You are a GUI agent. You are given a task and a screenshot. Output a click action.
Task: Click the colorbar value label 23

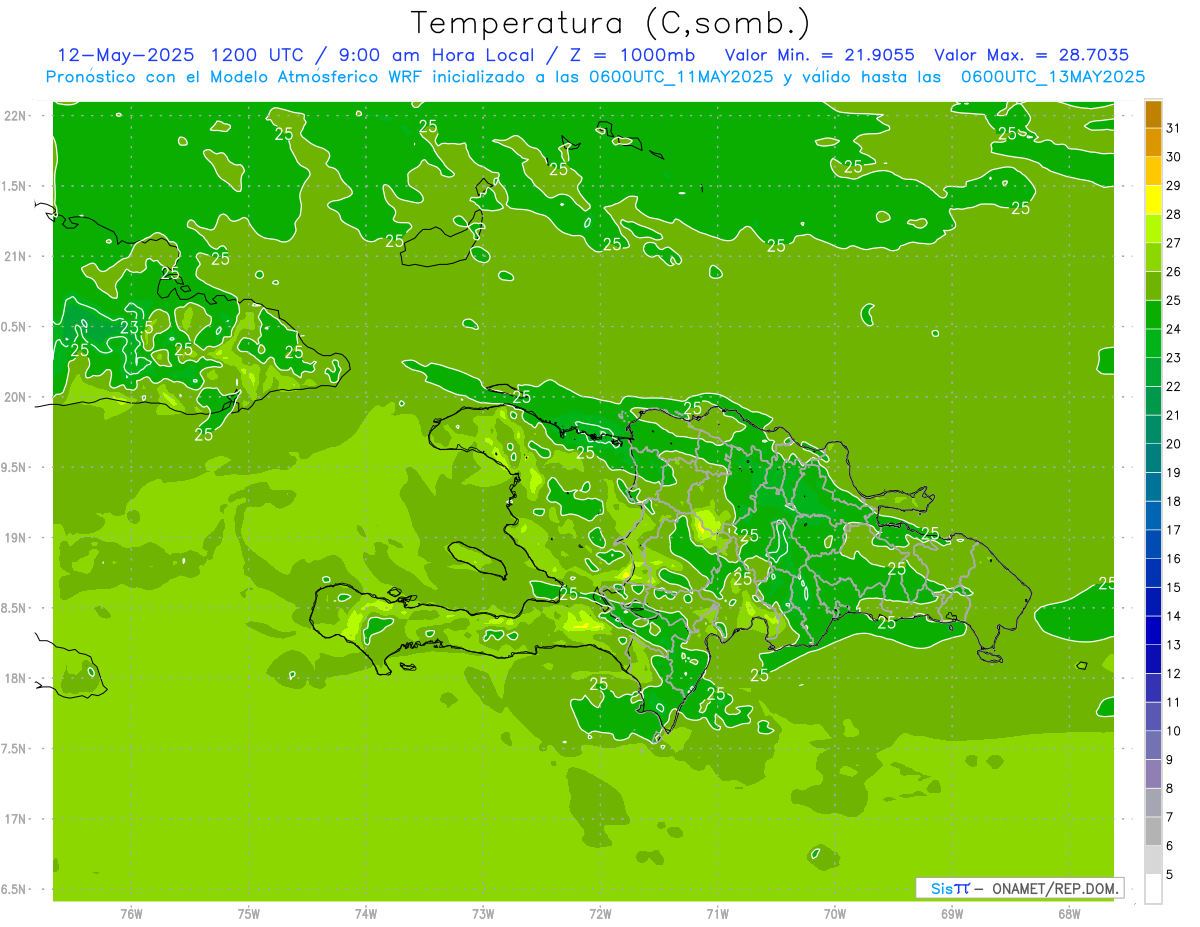(1174, 358)
